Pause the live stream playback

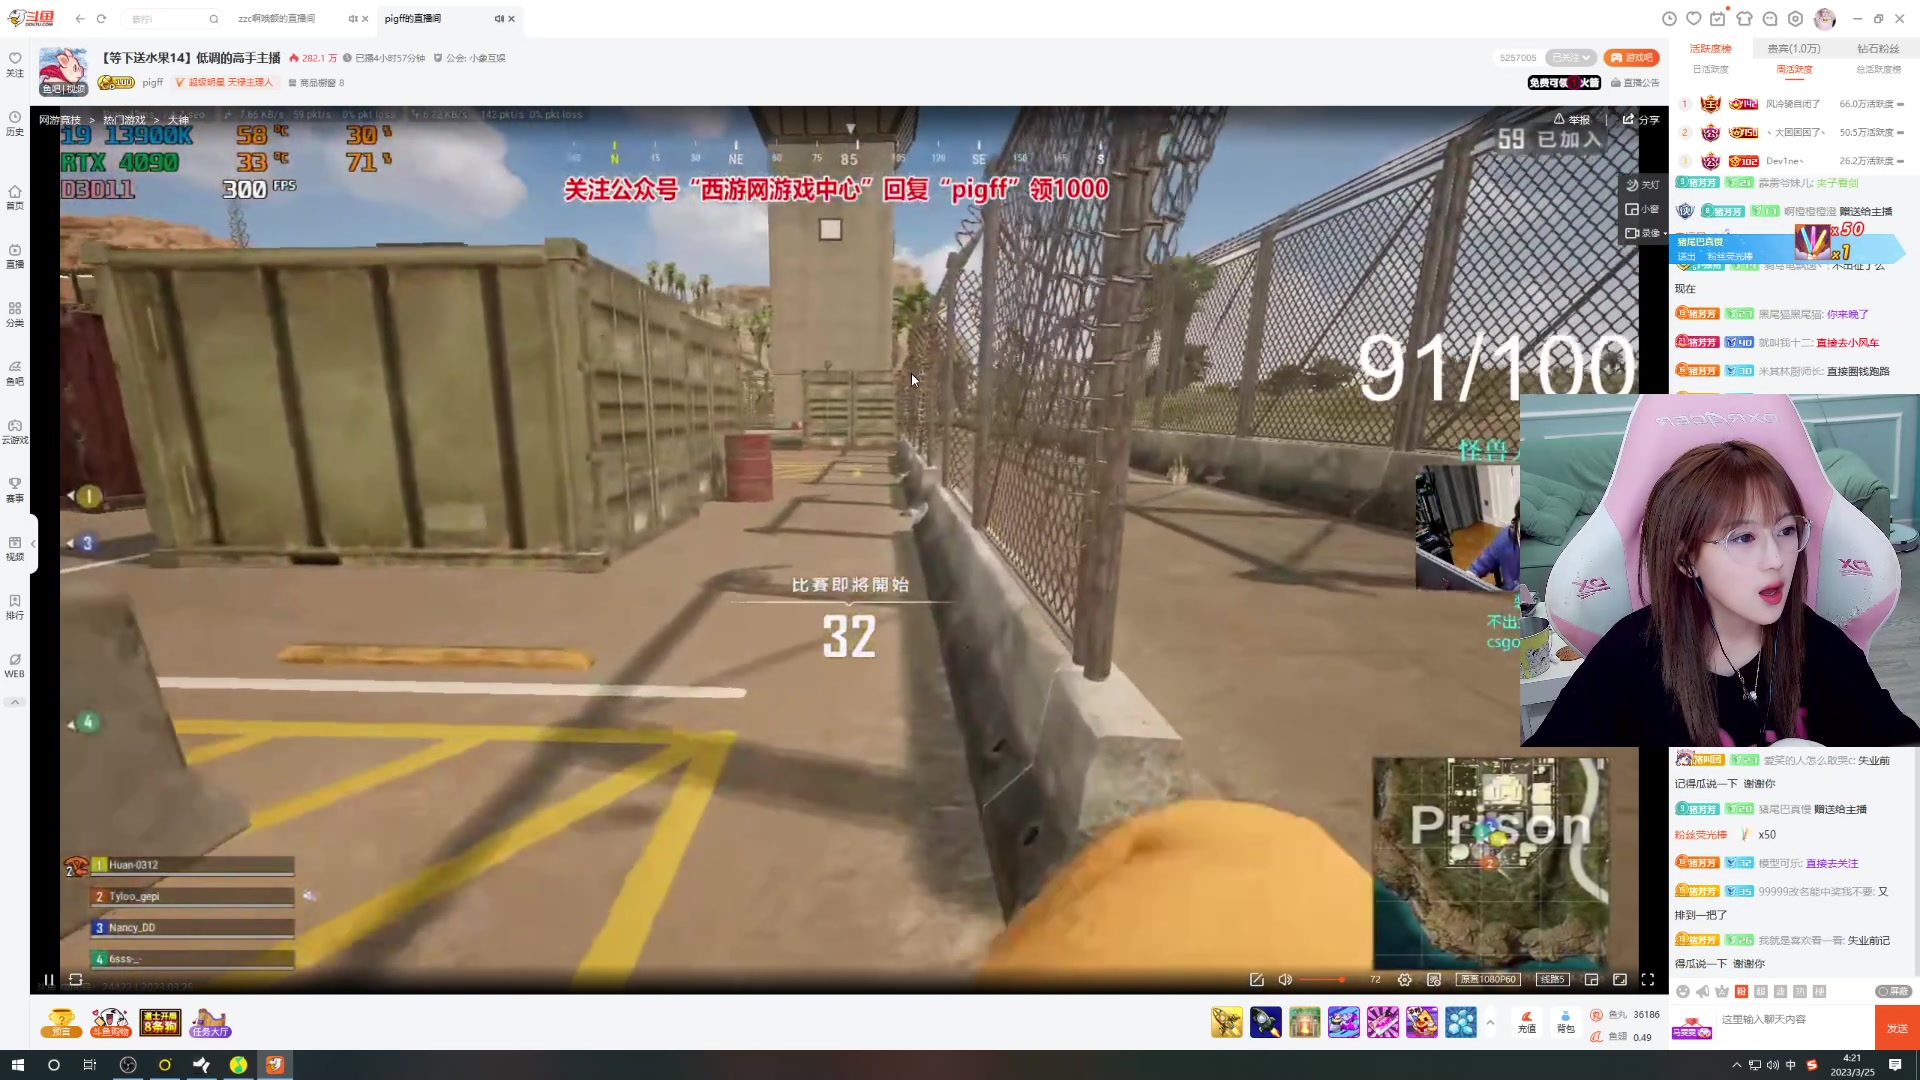pyautogui.click(x=48, y=980)
